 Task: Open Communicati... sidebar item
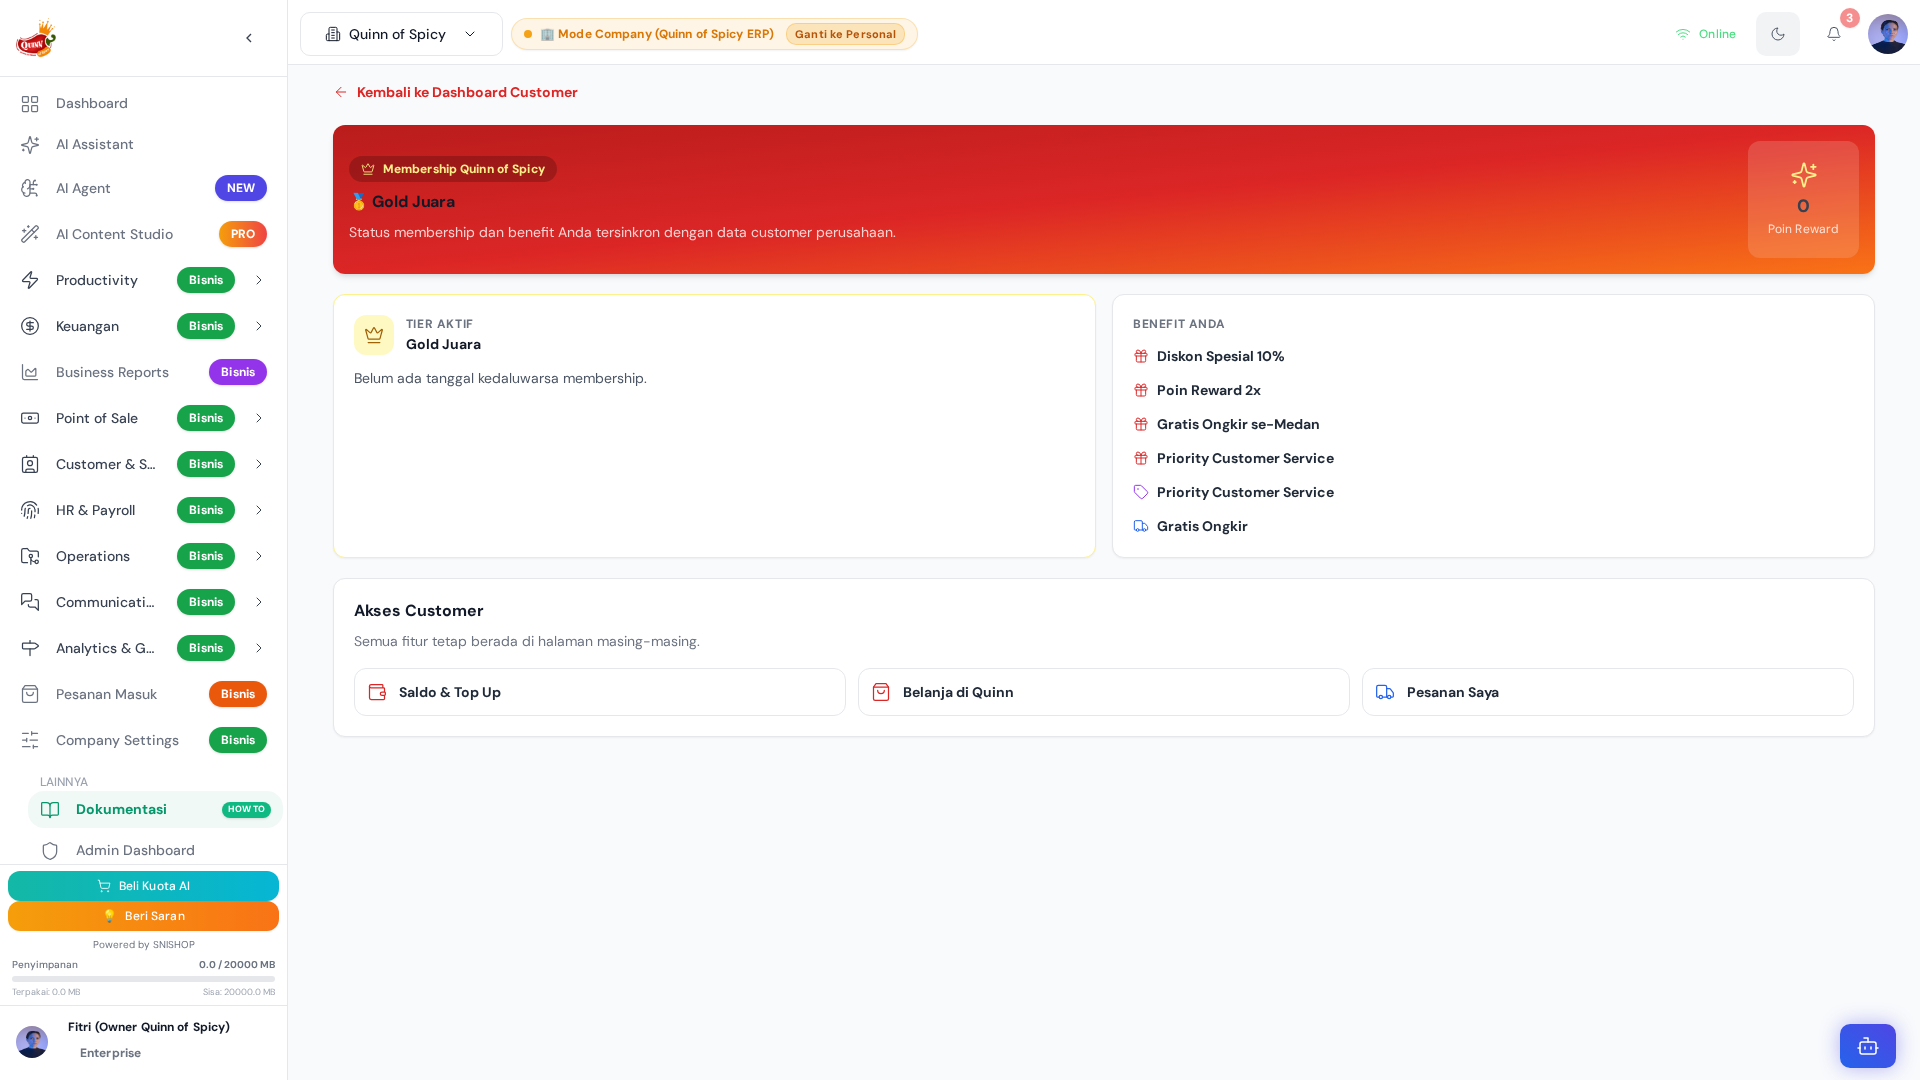pos(143,602)
